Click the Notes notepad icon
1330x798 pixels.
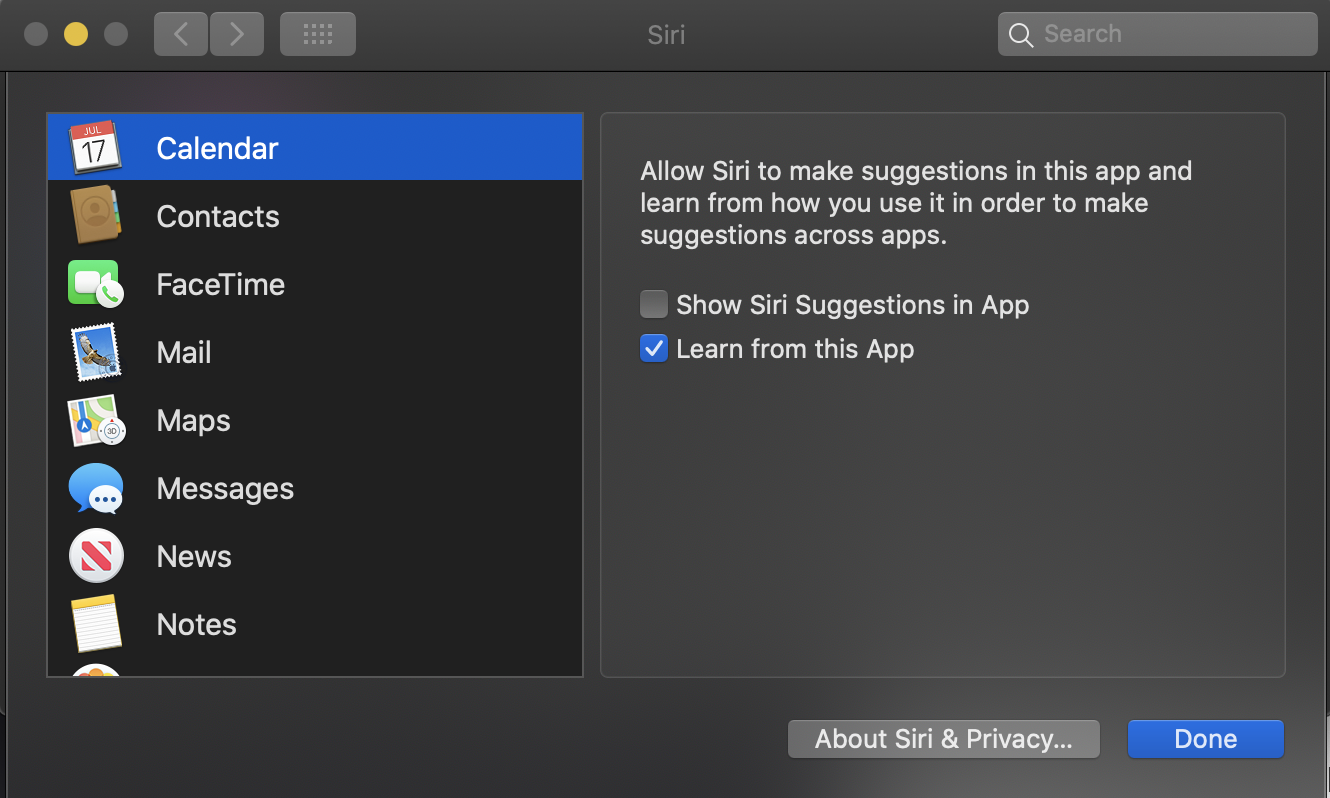click(95, 624)
